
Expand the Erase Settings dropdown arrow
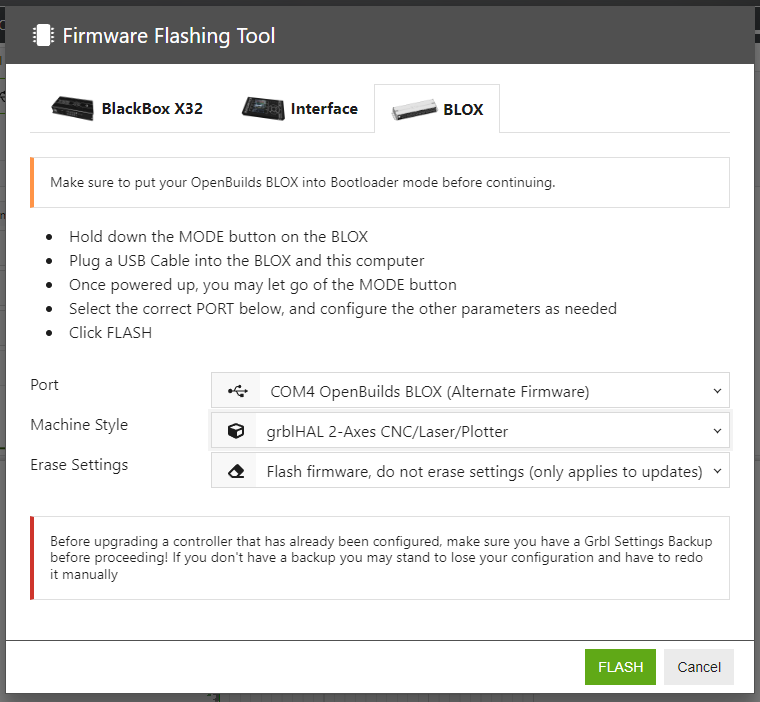click(x=716, y=471)
